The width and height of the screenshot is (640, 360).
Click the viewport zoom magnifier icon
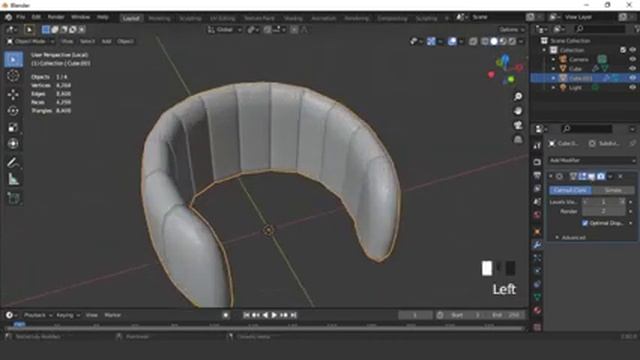(x=518, y=96)
